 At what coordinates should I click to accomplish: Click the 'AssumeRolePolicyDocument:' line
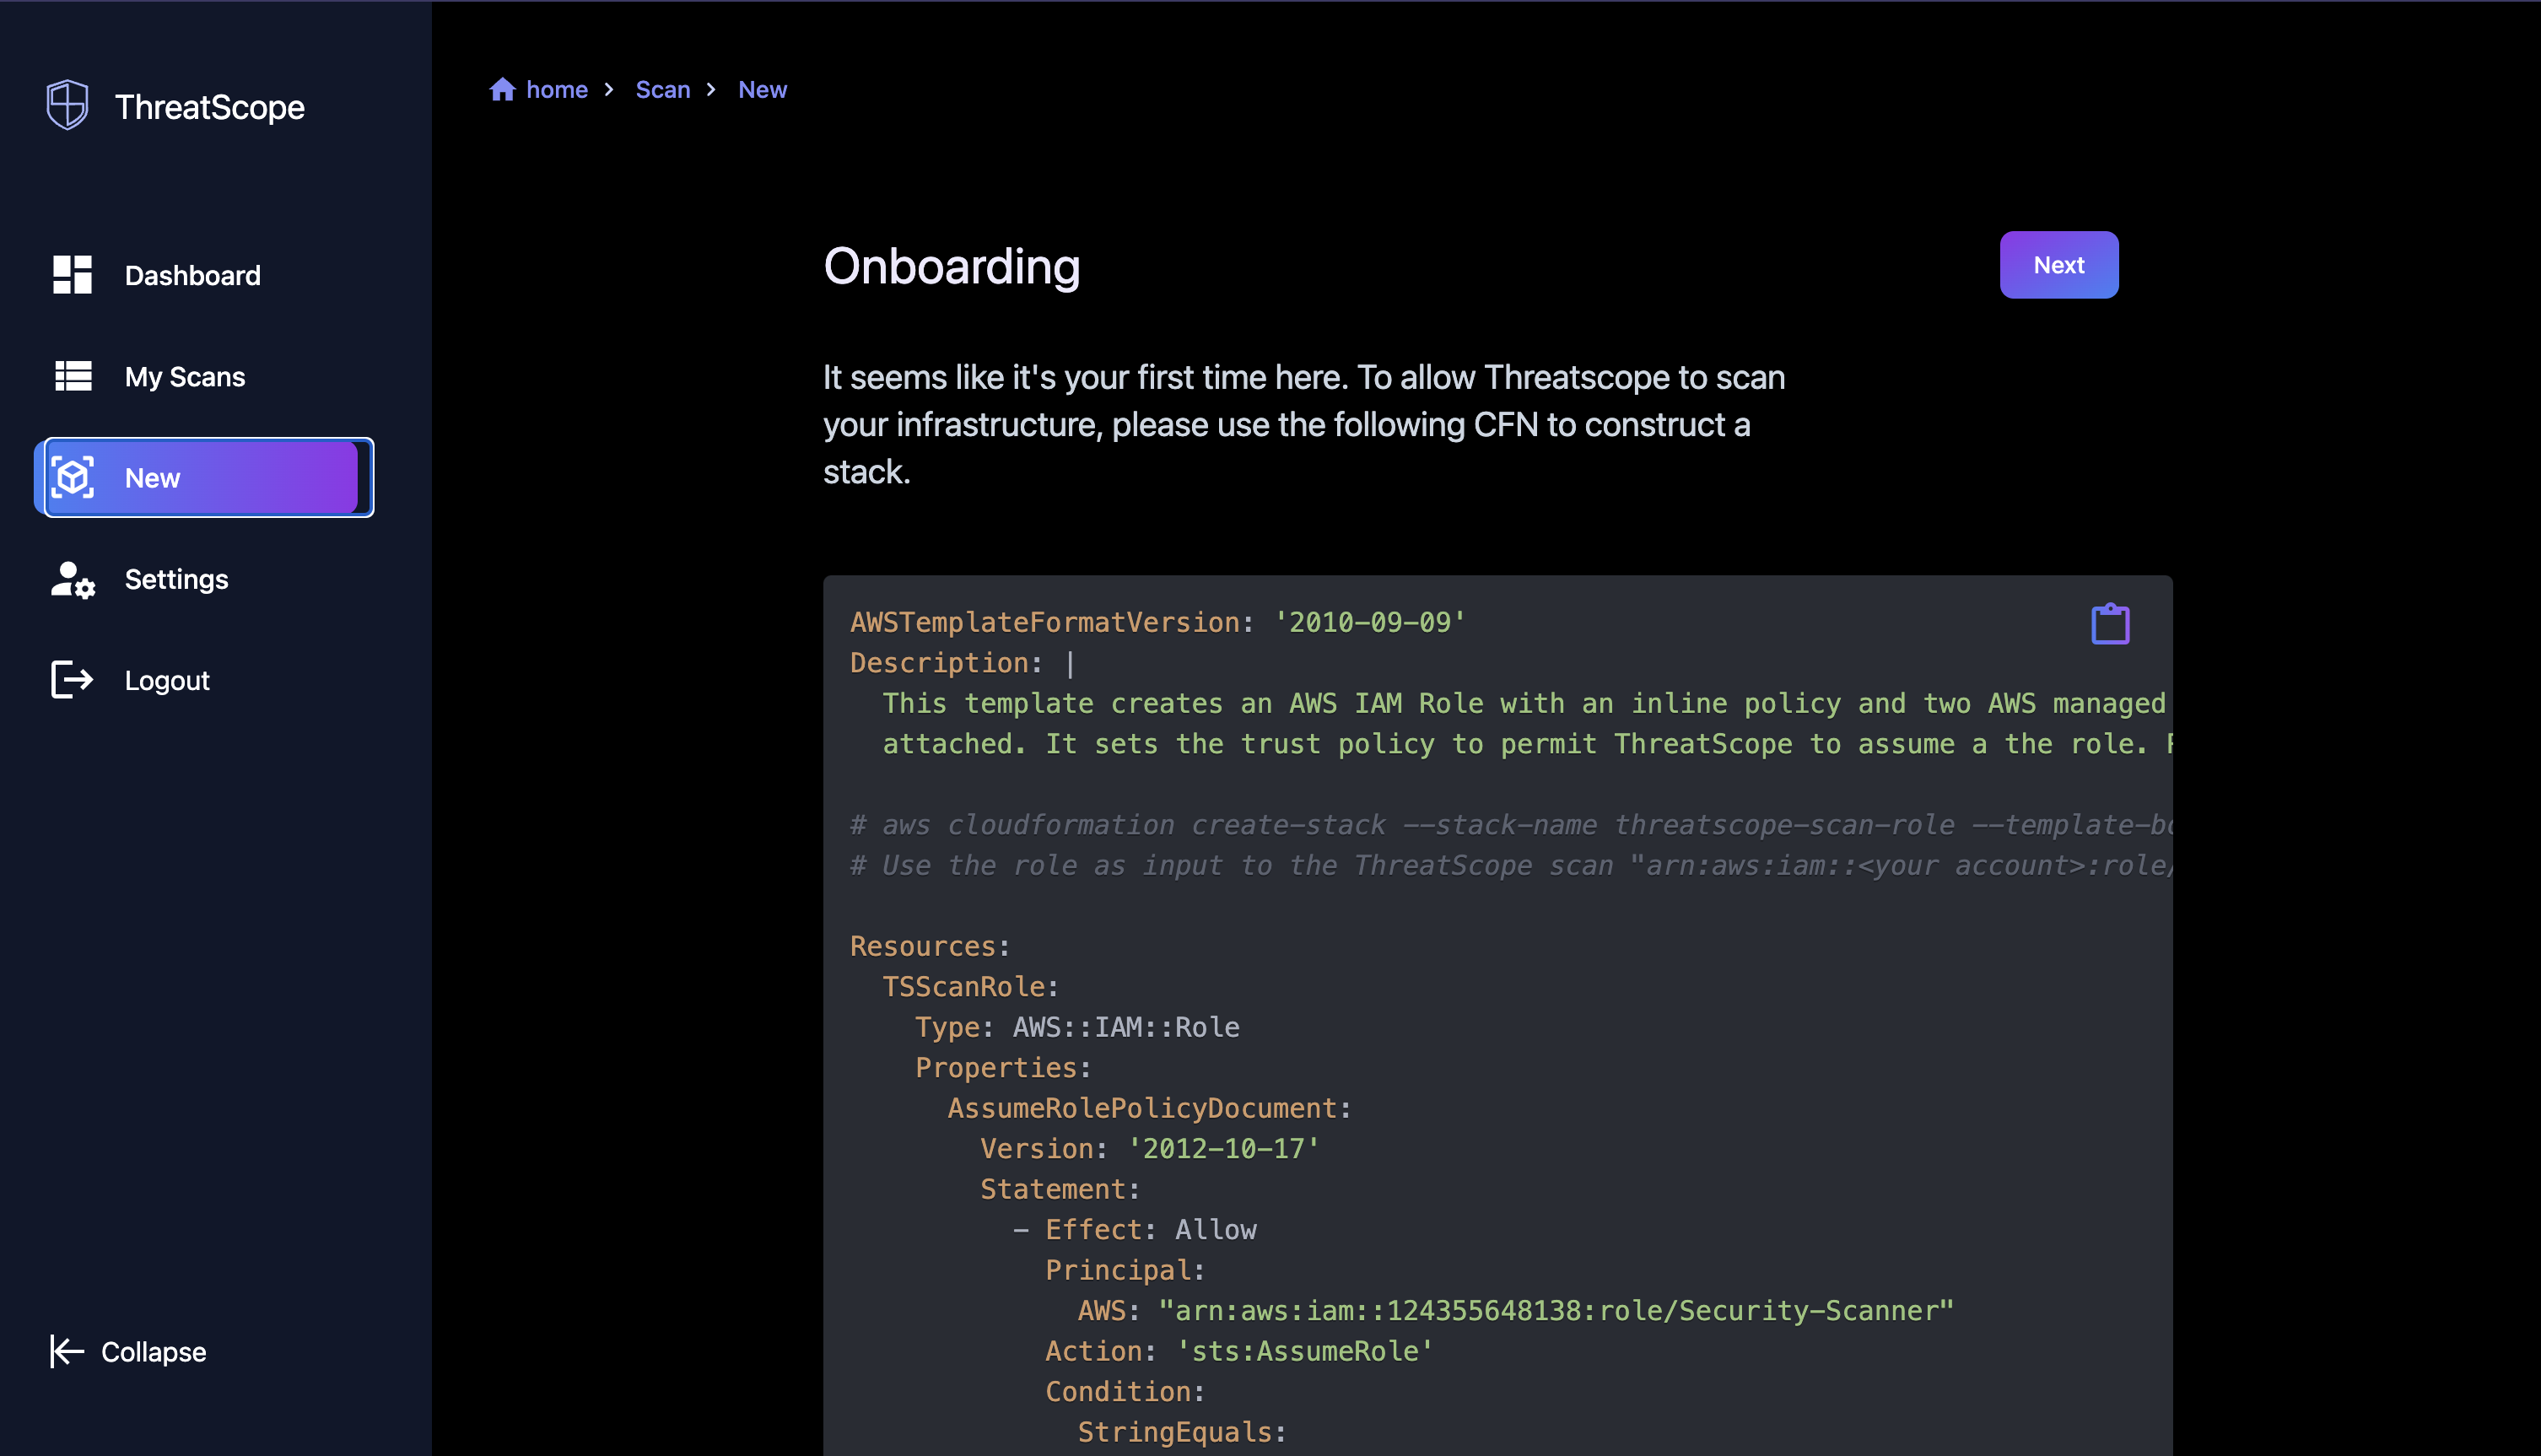(1149, 1109)
